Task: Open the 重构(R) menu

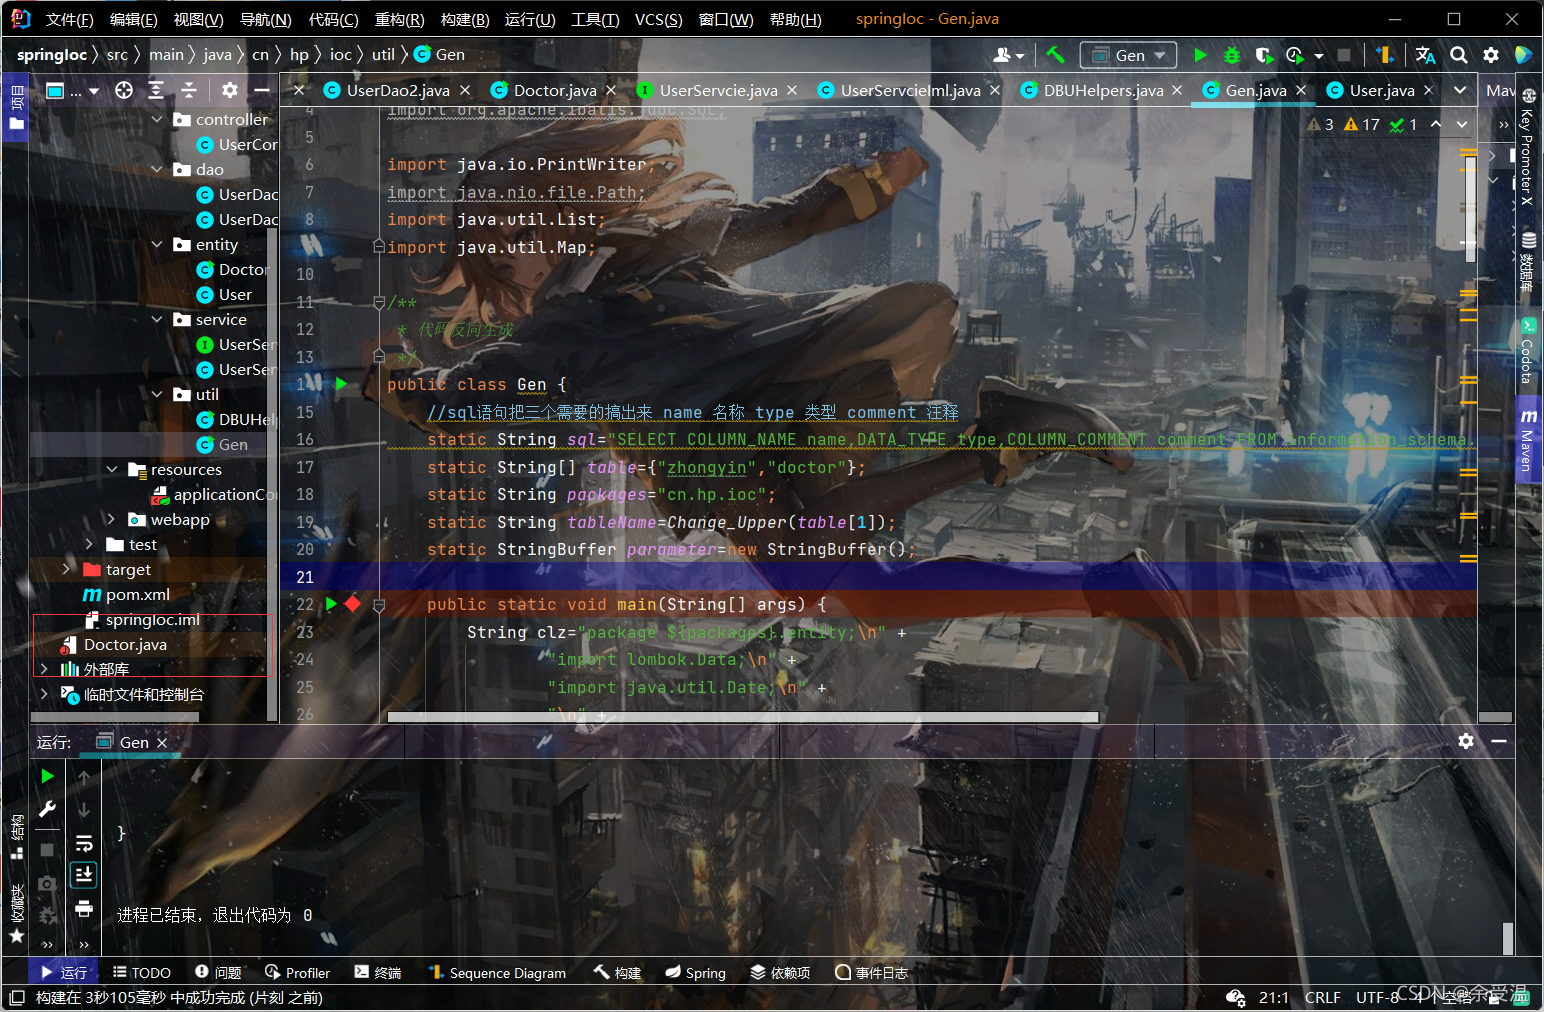Action: (x=399, y=19)
